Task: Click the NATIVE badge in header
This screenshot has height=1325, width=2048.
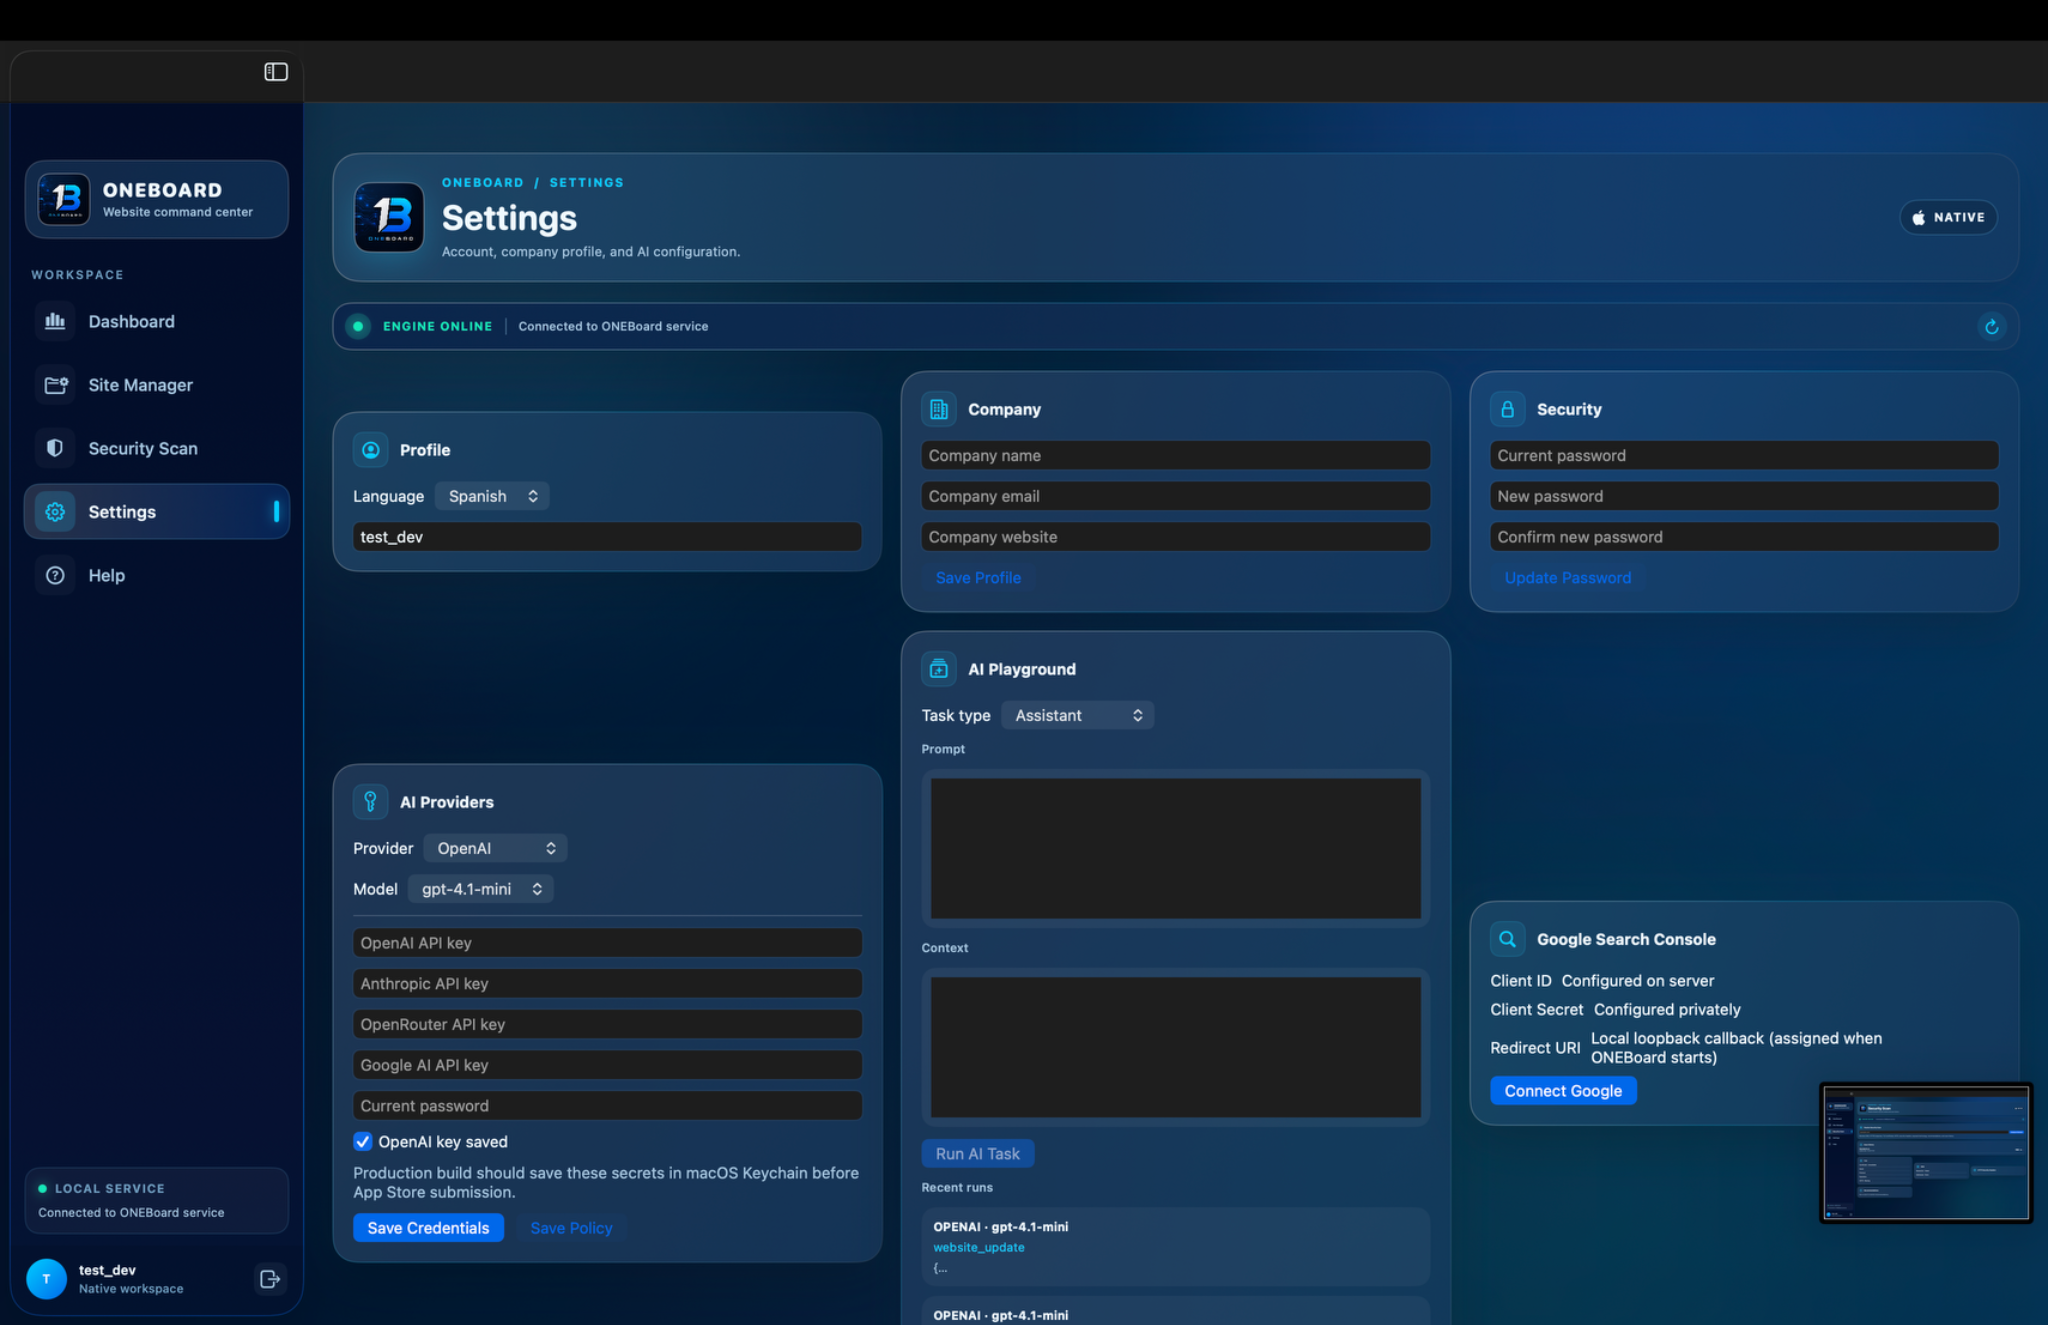Action: (x=1948, y=217)
